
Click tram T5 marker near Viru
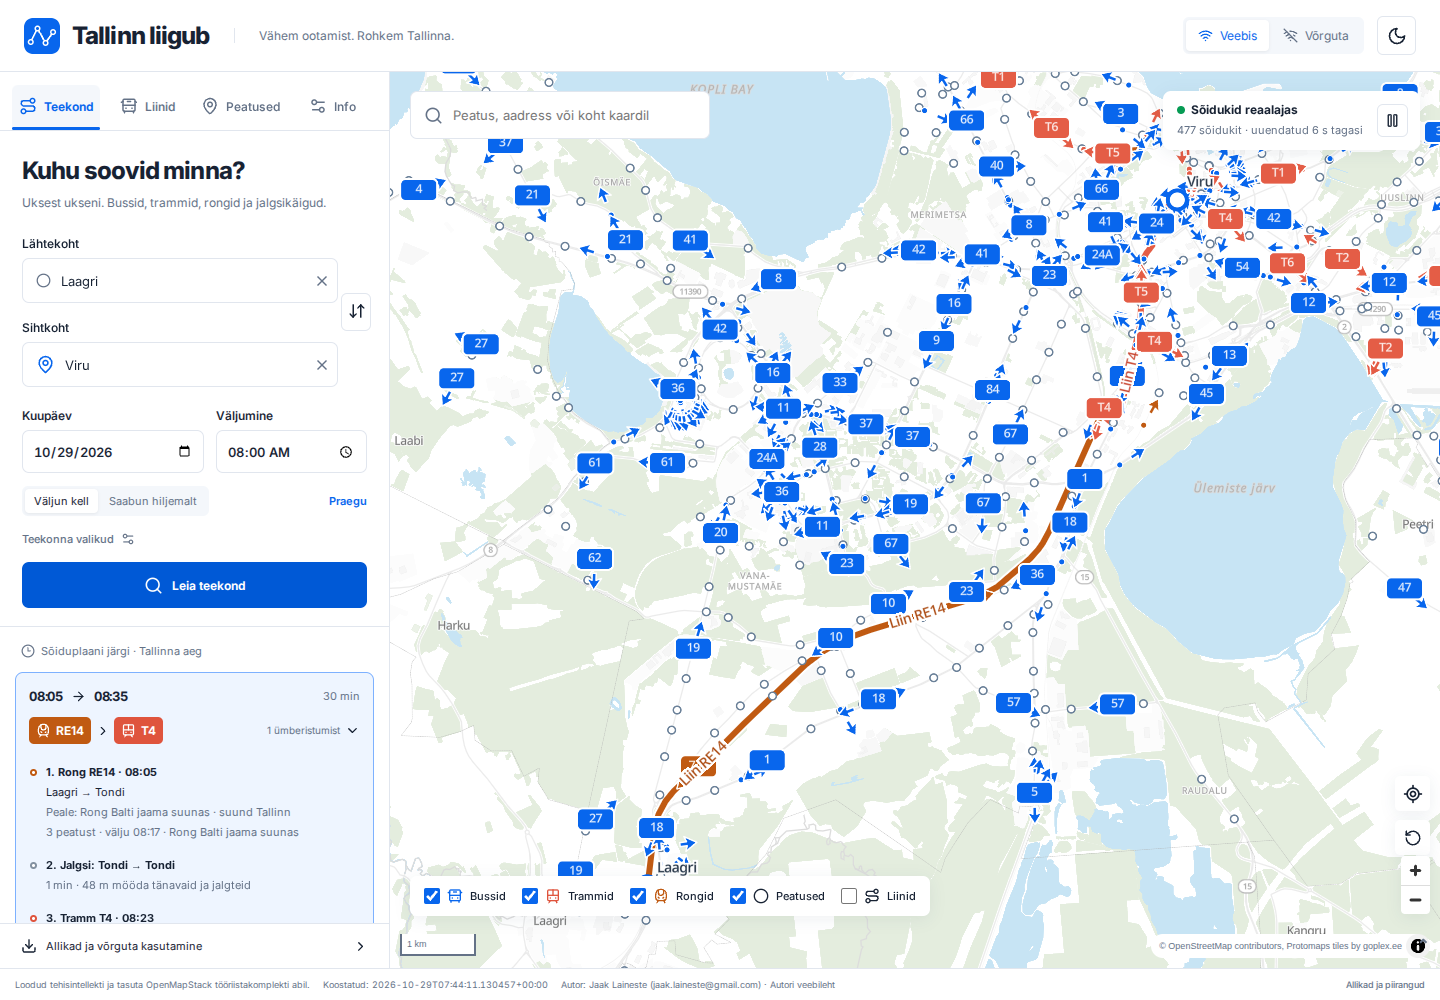[x=1113, y=153]
